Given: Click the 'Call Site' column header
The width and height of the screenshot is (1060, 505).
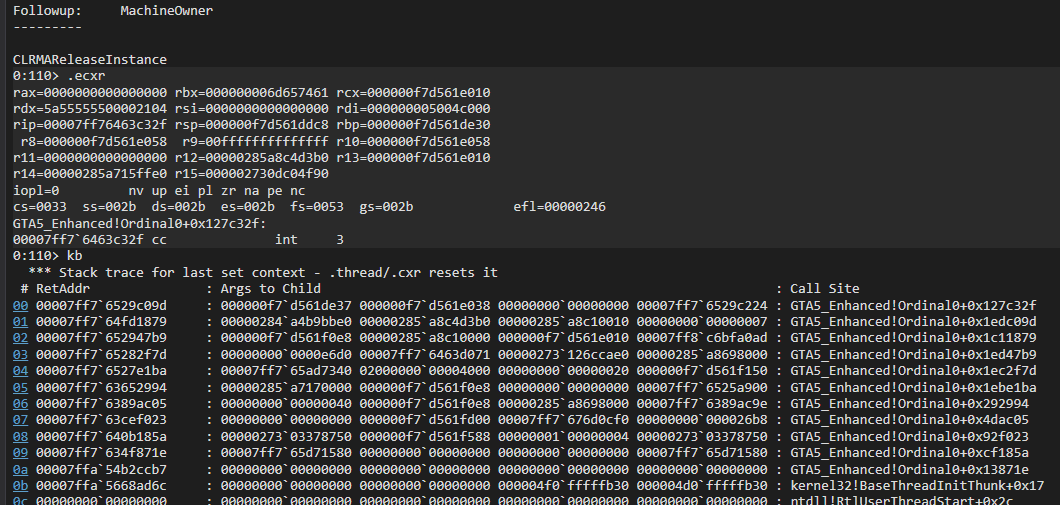Looking at the screenshot, I should (x=825, y=289).
